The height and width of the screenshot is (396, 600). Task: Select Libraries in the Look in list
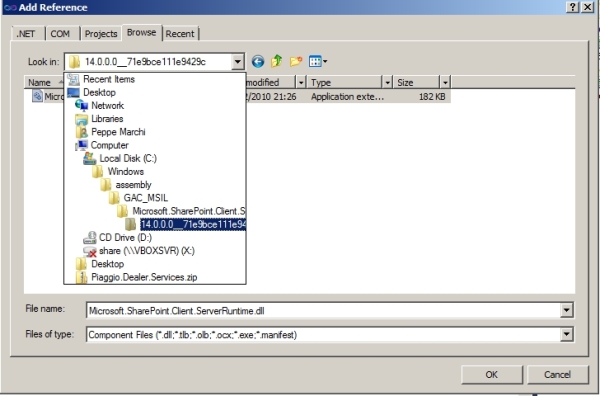click(107, 119)
